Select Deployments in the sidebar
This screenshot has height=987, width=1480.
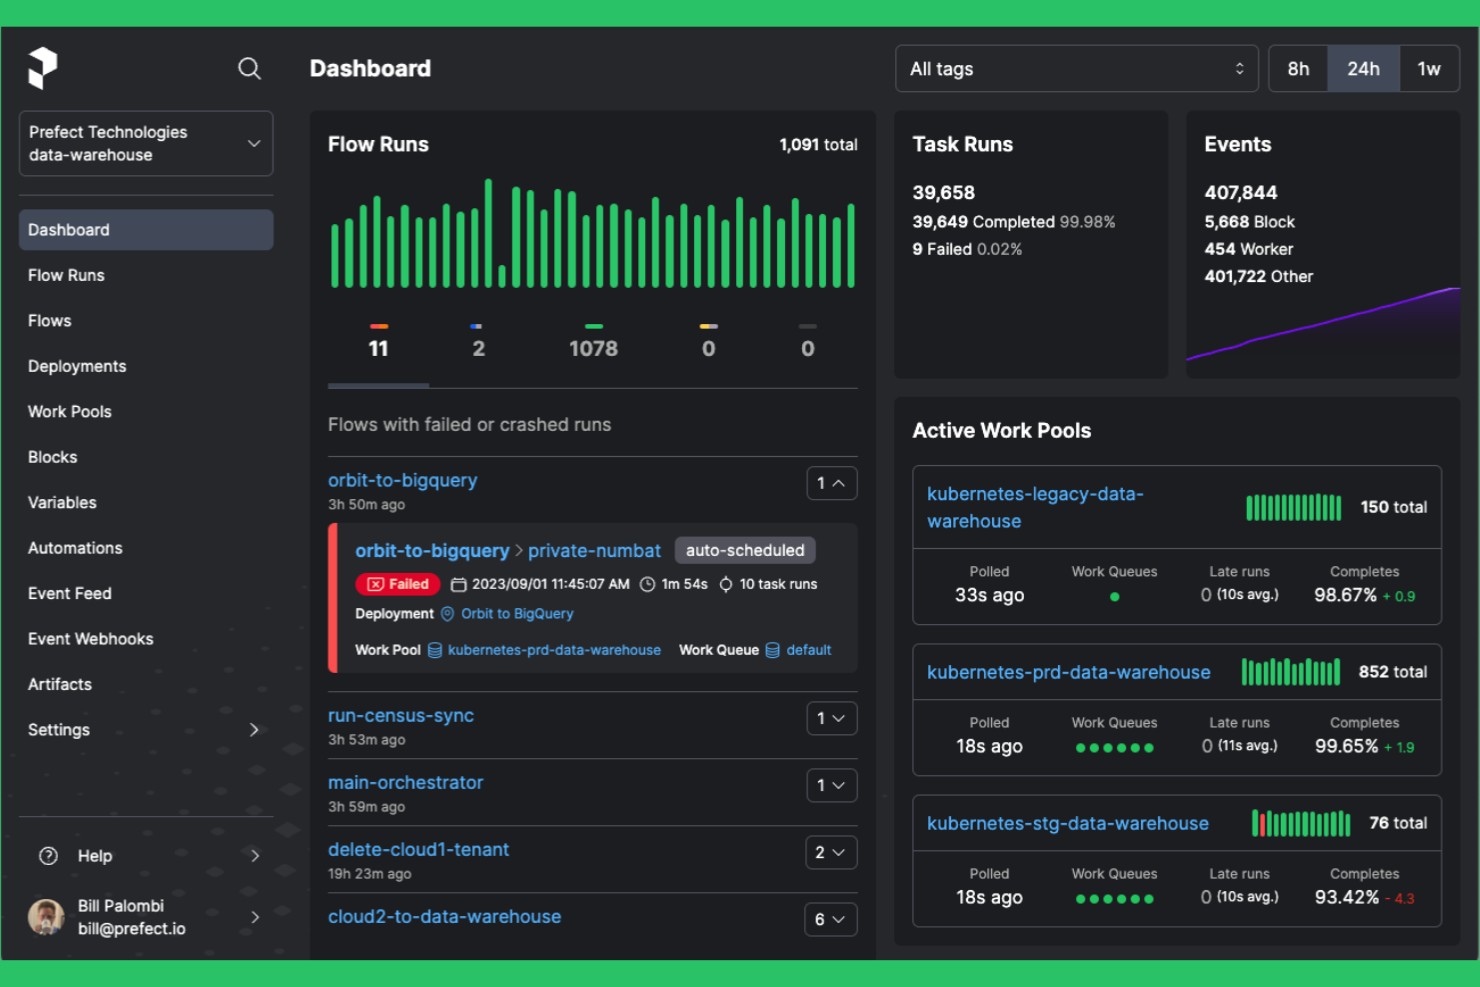tap(76, 366)
